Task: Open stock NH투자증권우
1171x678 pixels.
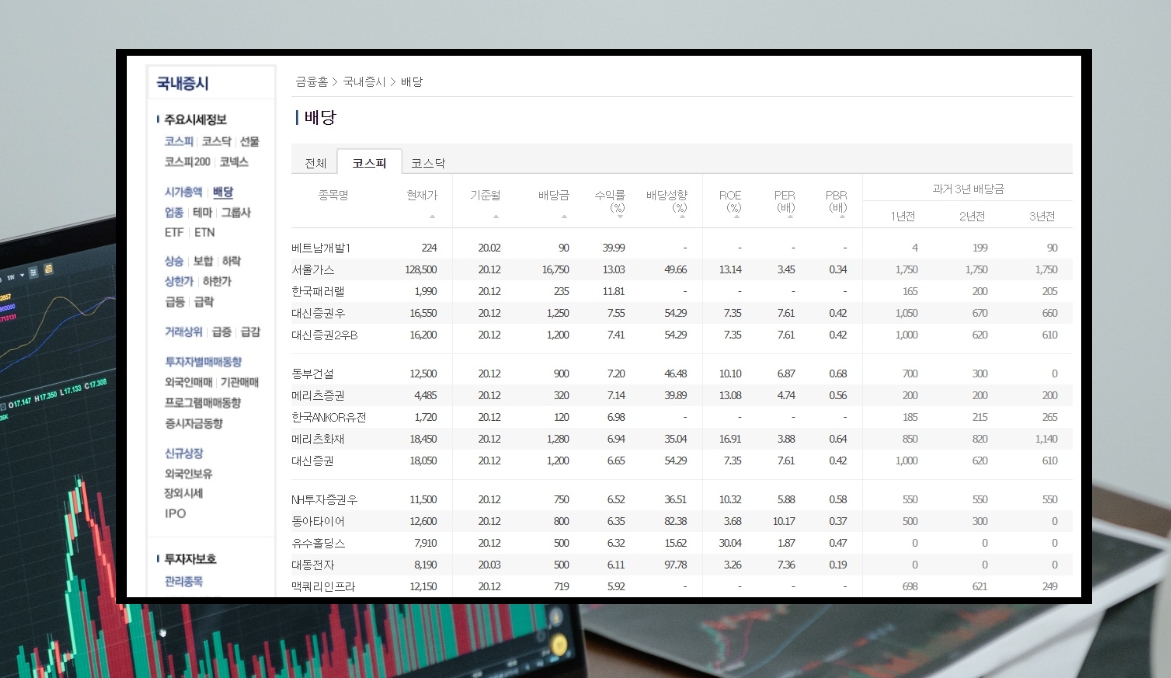Action: (325, 500)
